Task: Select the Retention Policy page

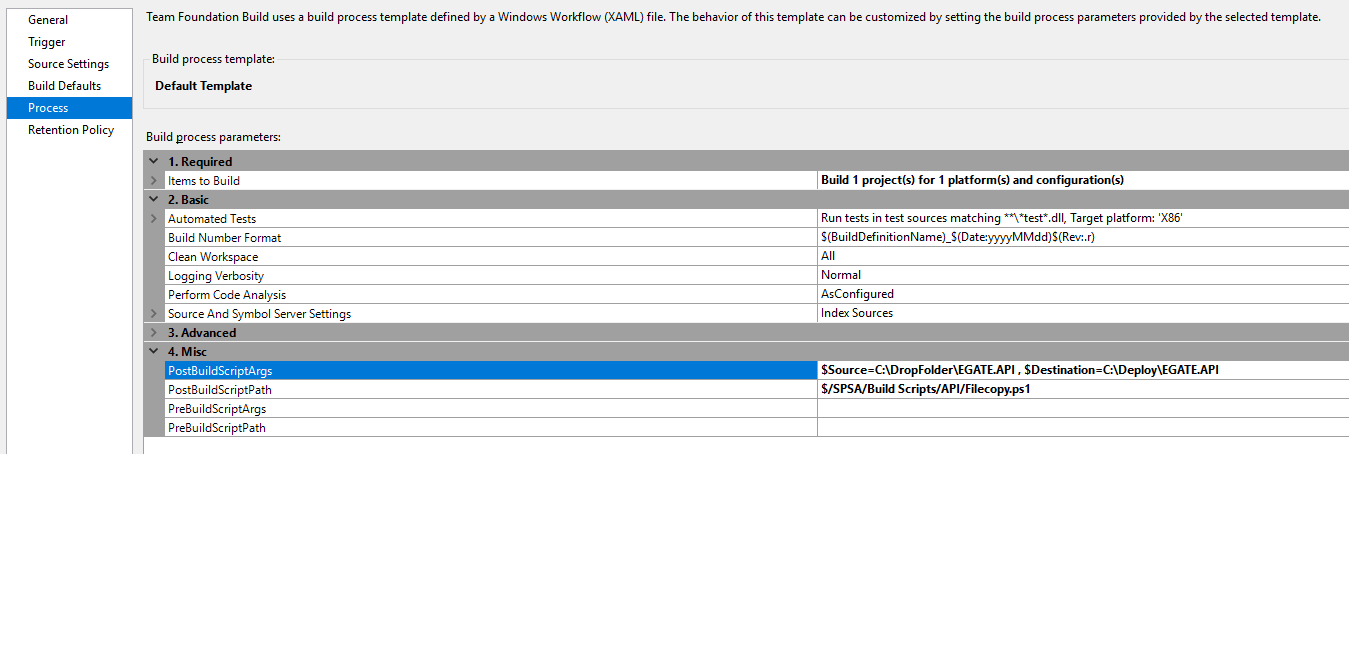Action: [71, 130]
